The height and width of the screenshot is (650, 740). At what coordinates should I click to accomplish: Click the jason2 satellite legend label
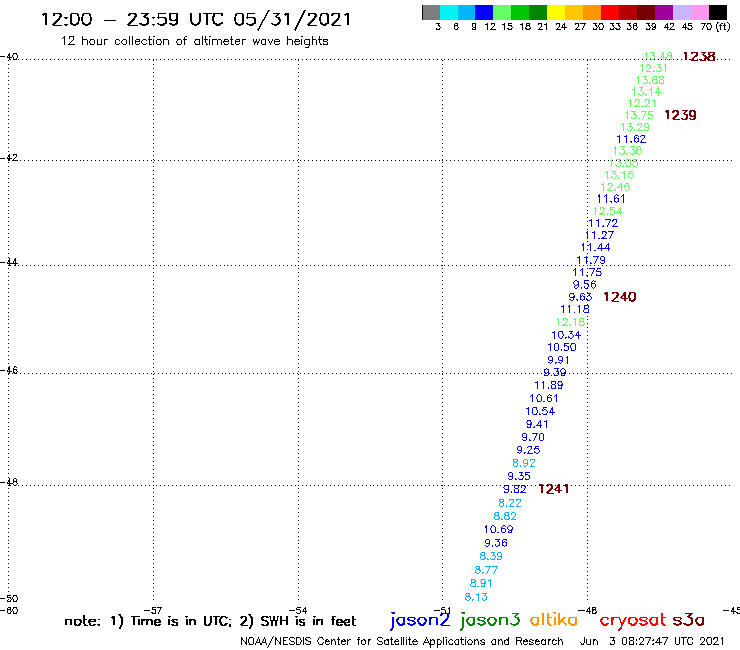(420, 620)
